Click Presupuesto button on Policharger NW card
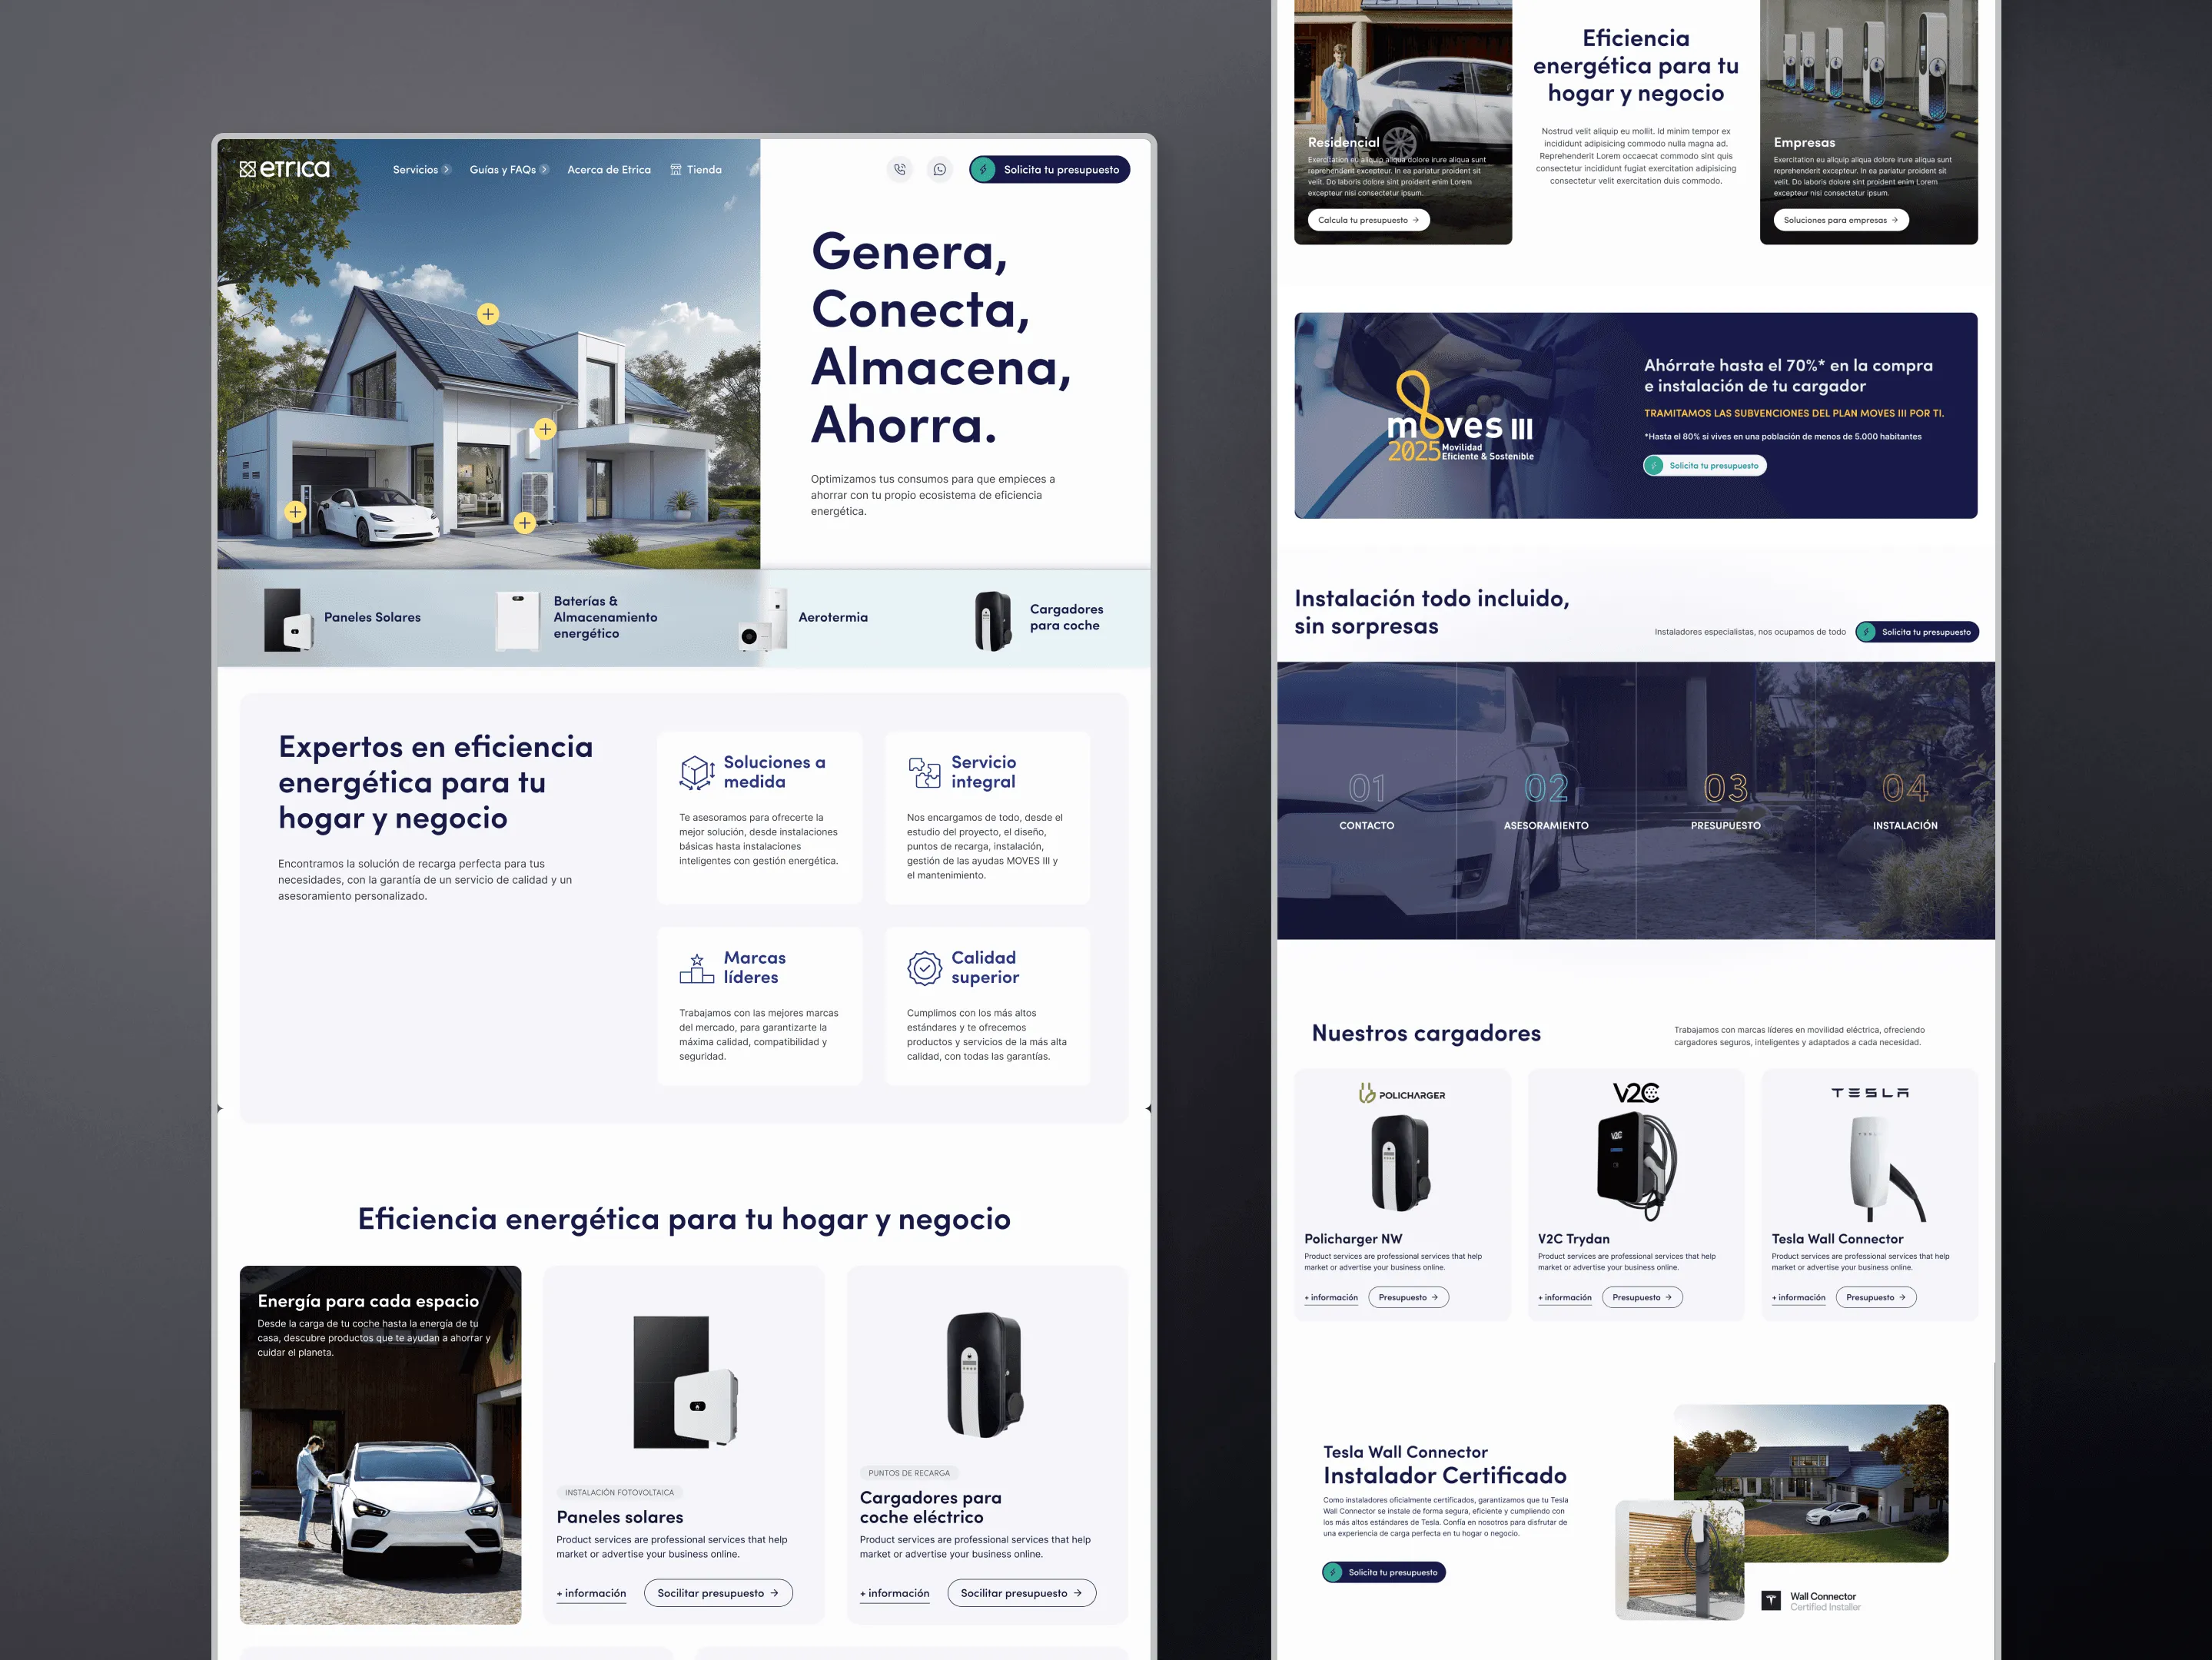 1408,1297
